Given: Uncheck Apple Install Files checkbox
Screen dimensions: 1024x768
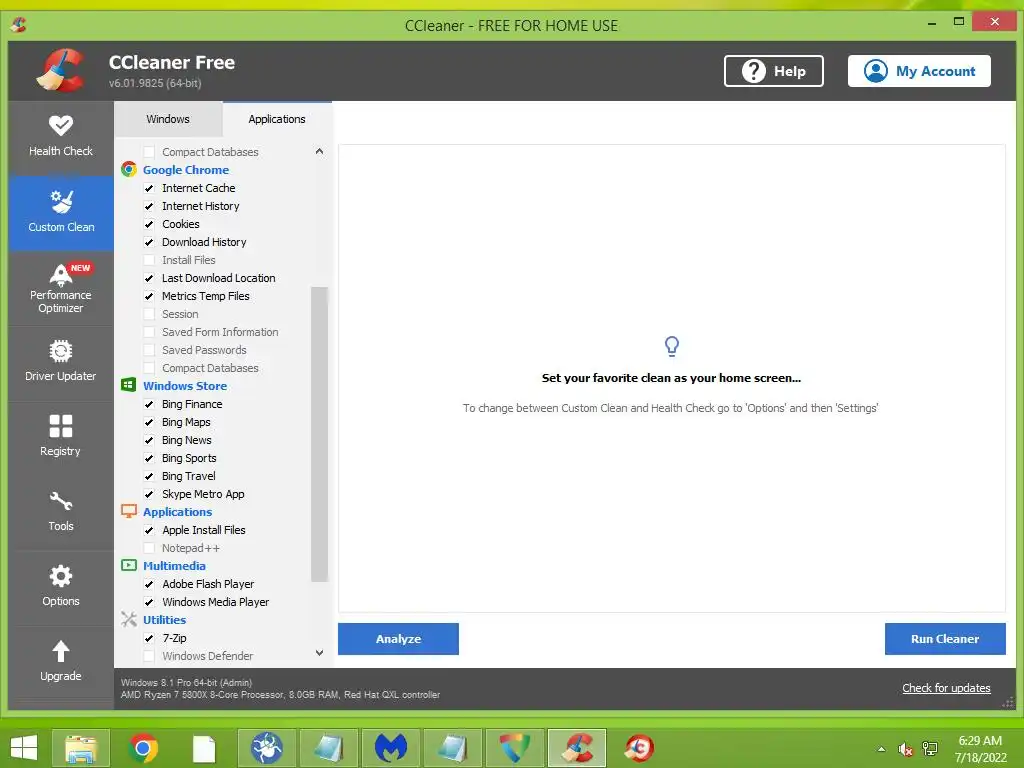Looking at the screenshot, I should tap(149, 530).
